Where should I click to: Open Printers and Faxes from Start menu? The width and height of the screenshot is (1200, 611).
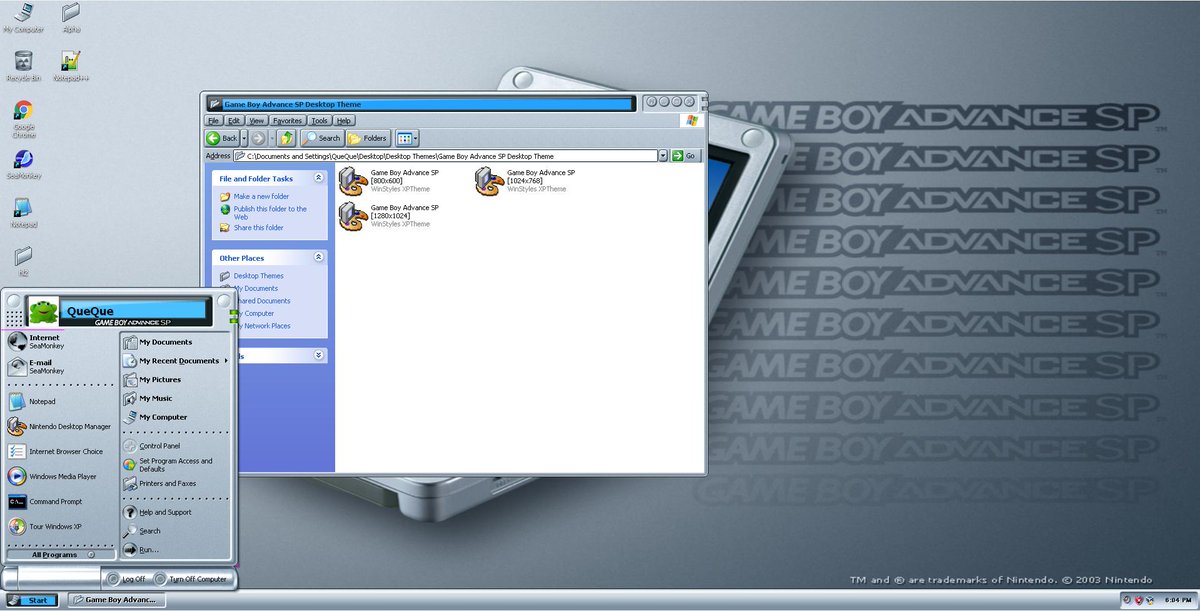[176, 483]
